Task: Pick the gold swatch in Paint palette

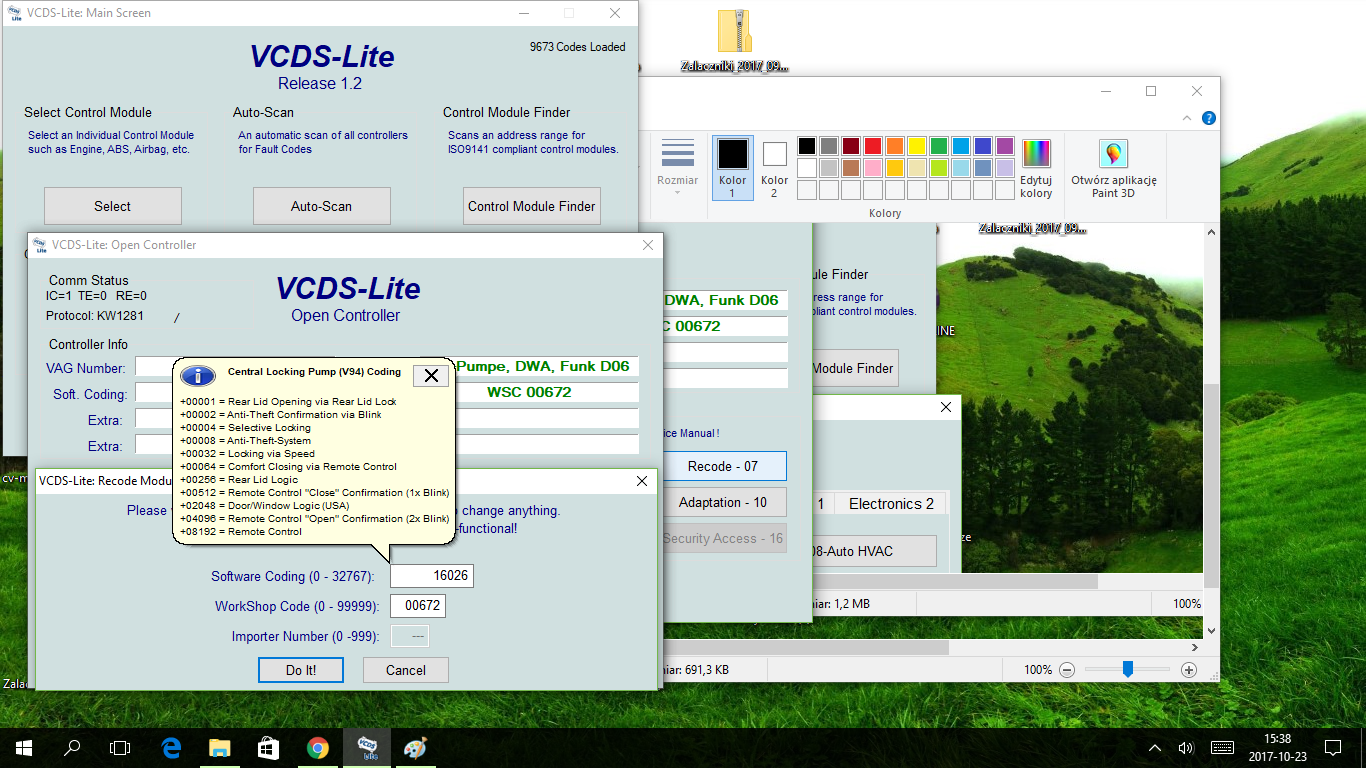Action: (x=895, y=168)
